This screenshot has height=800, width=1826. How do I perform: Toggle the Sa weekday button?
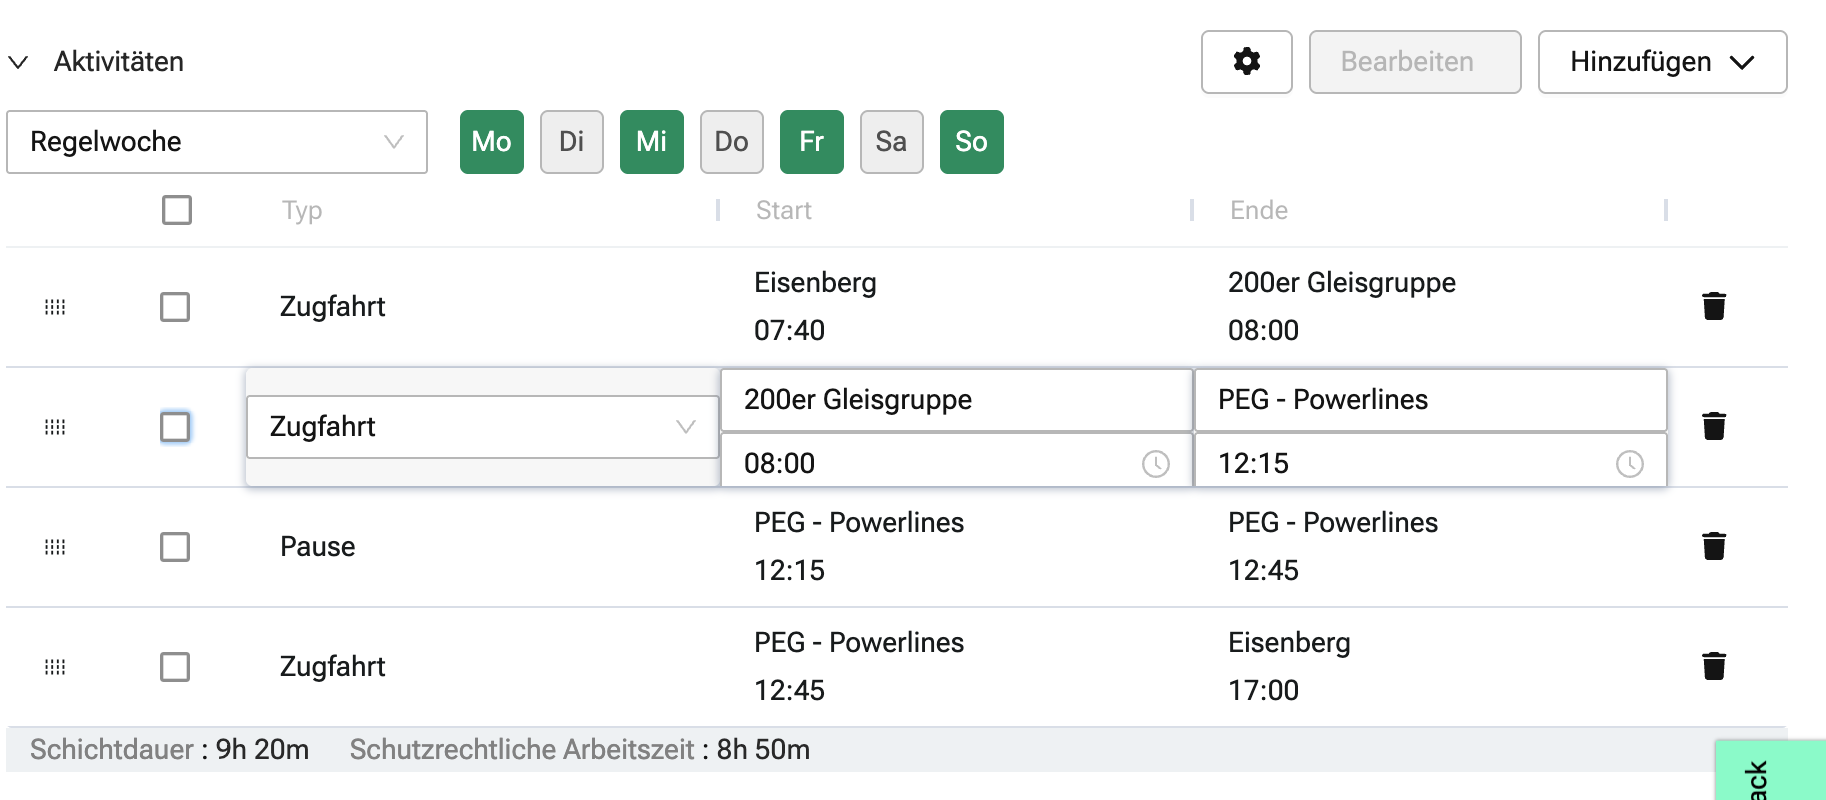[x=891, y=142]
